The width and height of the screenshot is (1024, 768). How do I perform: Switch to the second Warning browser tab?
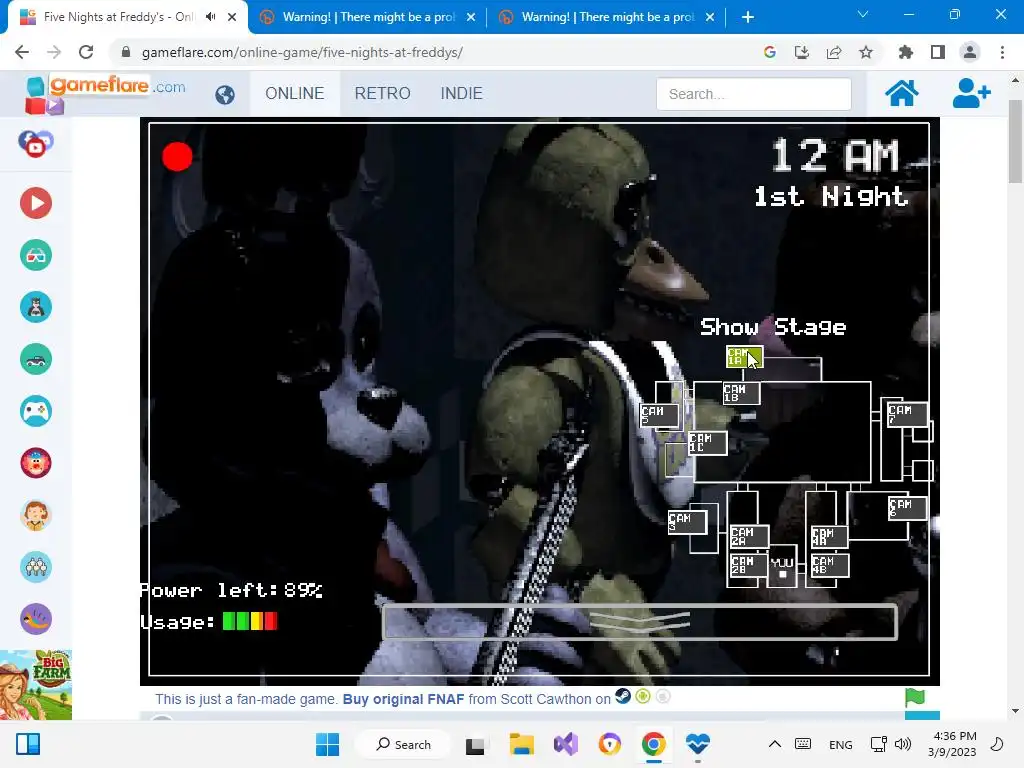point(368,18)
